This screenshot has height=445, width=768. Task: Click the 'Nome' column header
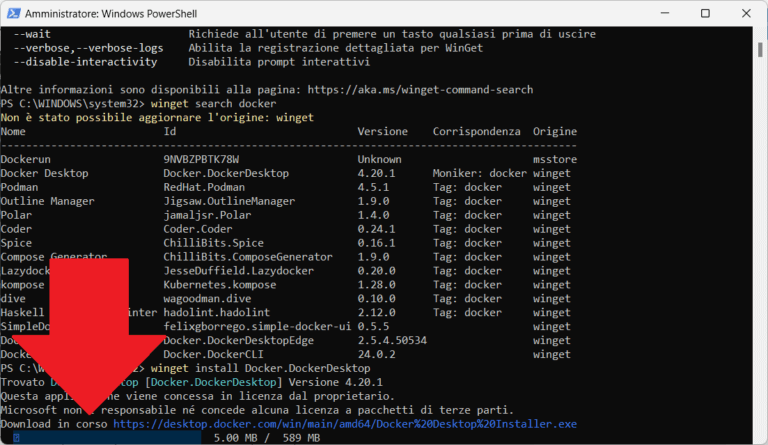tap(13, 131)
